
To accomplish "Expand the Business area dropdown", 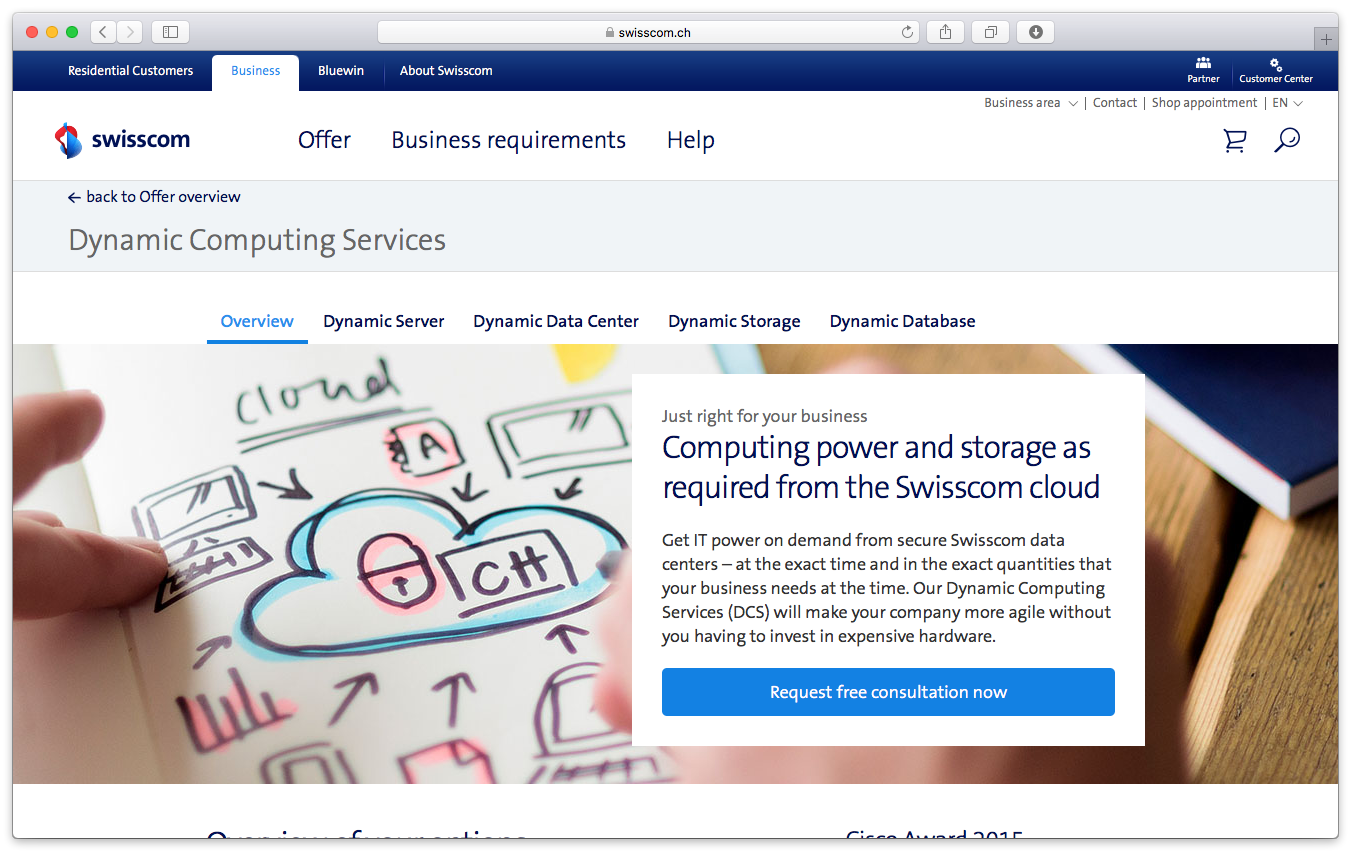I will pyautogui.click(x=1031, y=103).
